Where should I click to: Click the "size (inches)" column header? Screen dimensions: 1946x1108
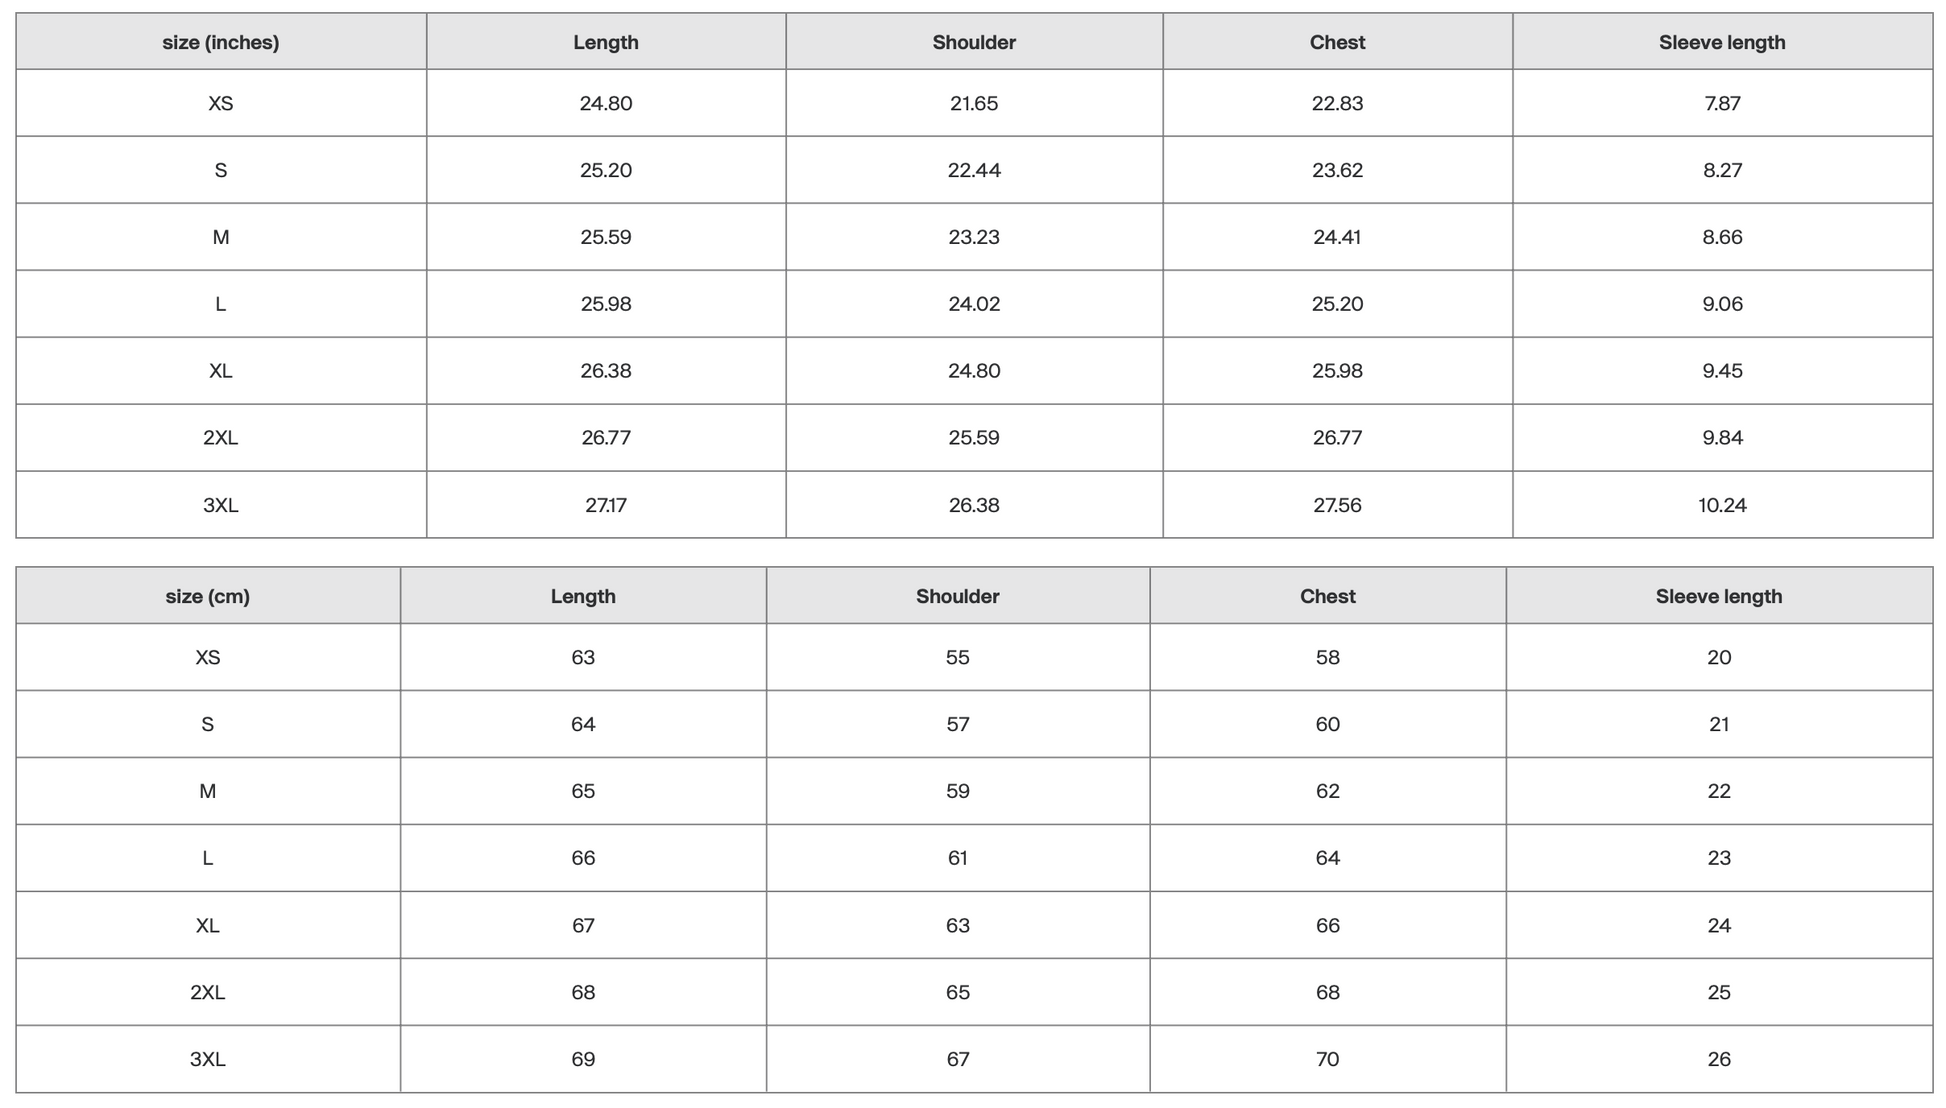point(220,42)
